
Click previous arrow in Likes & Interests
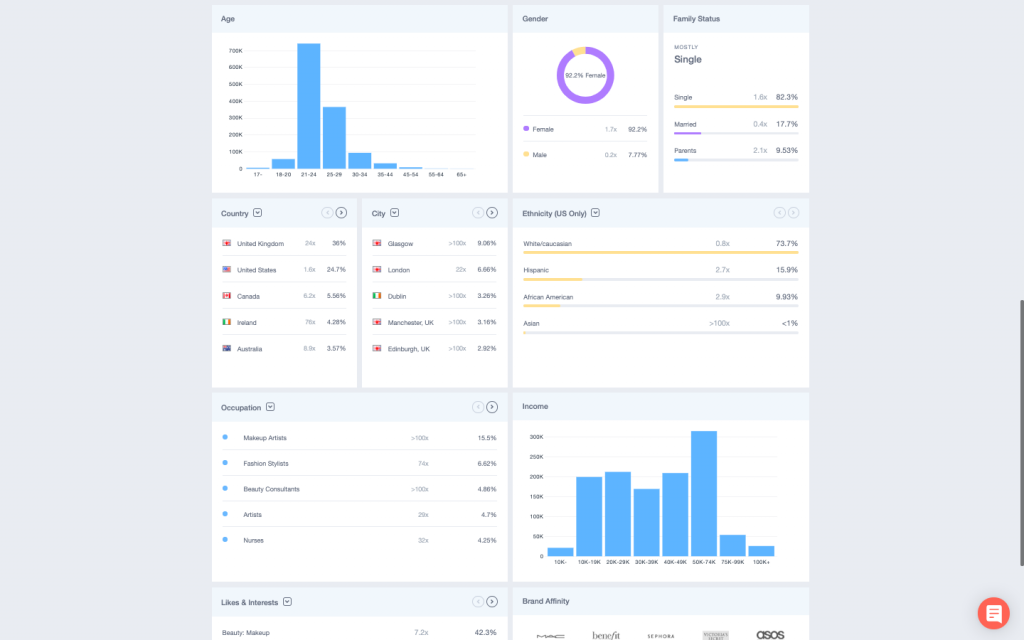[478, 601]
